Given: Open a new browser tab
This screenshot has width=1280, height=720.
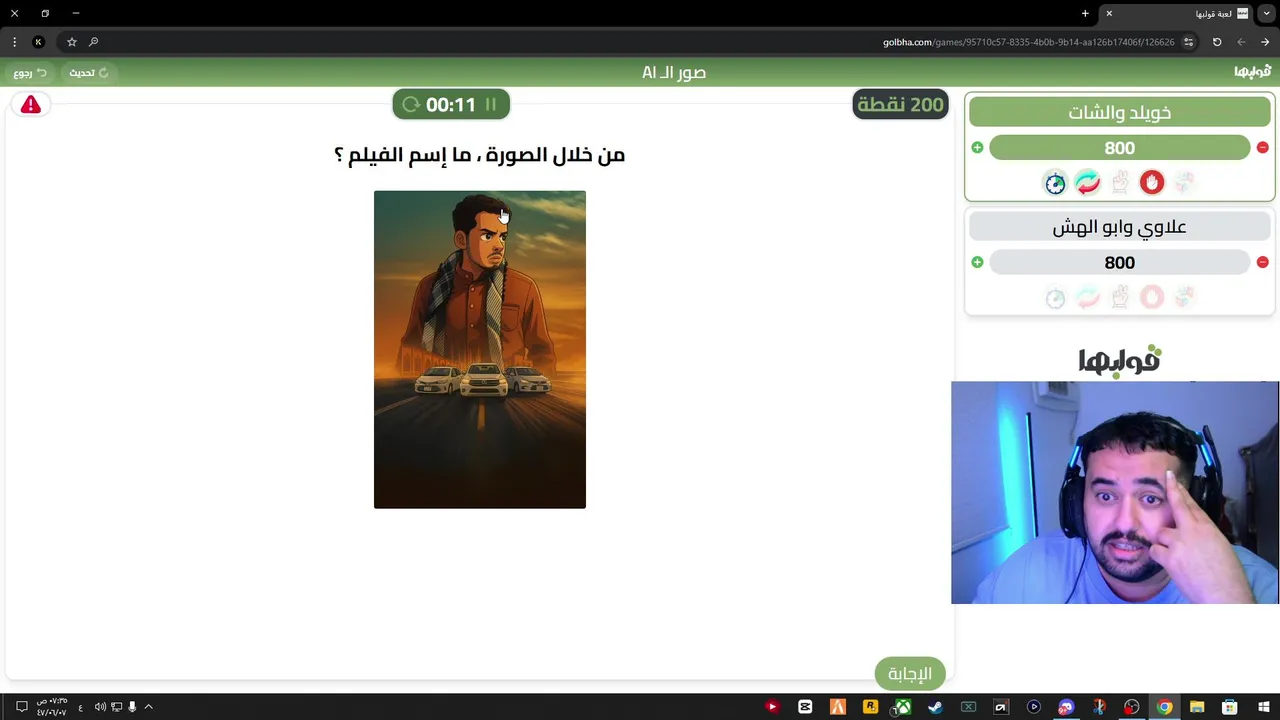Looking at the screenshot, I should pyautogui.click(x=1085, y=14).
